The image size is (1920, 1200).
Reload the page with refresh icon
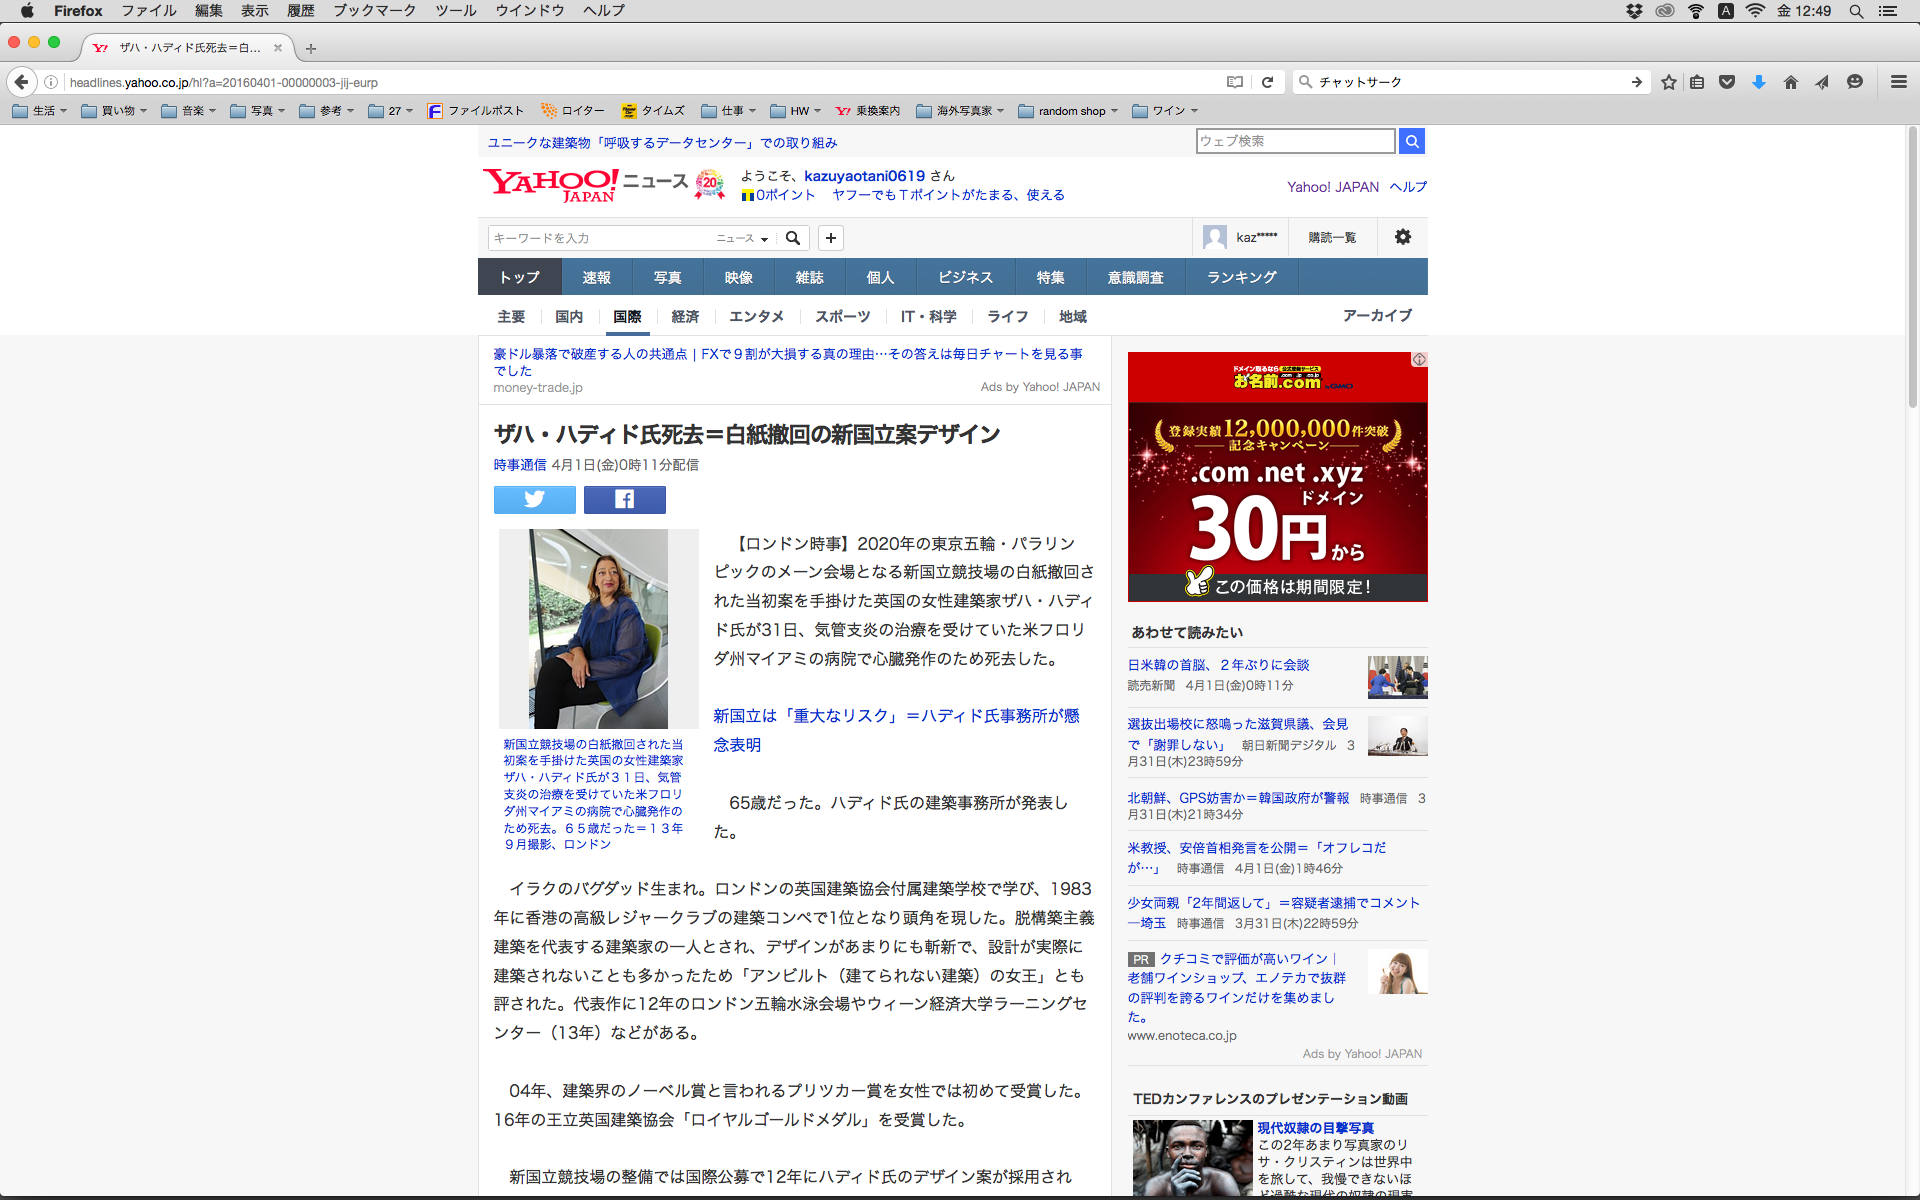tap(1267, 82)
